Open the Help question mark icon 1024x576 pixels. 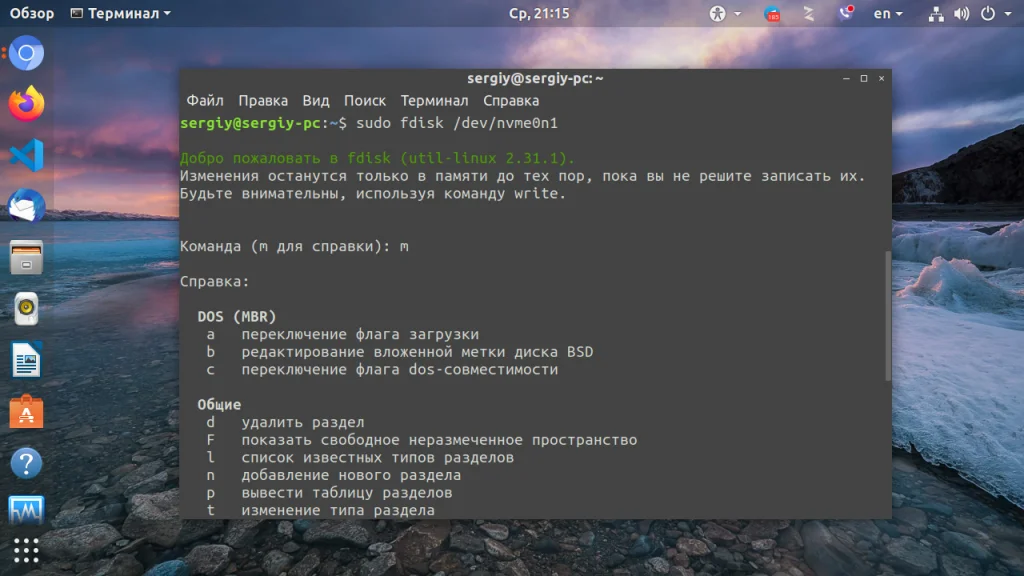point(26,463)
